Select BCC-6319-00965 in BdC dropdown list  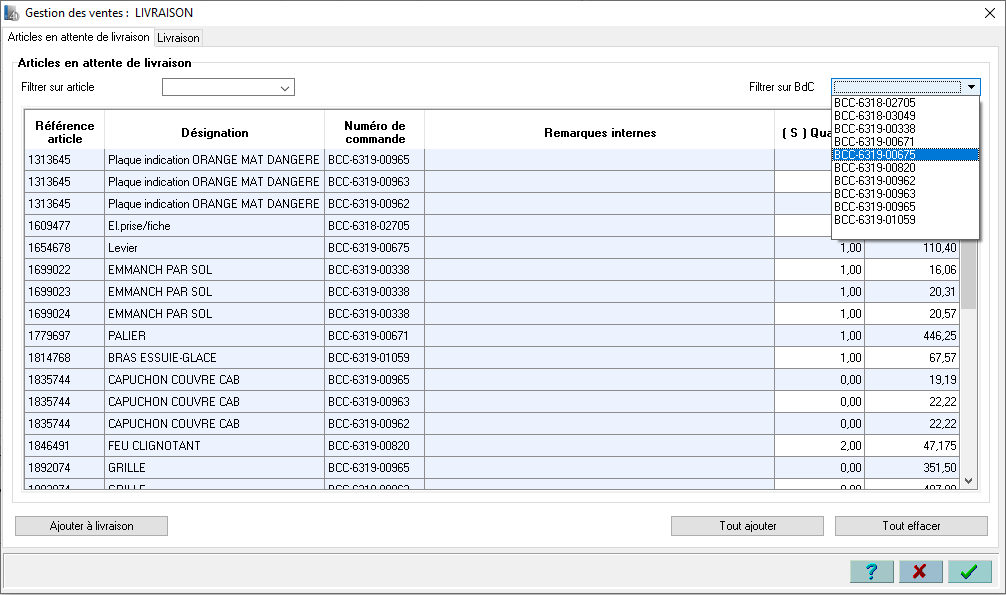click(x=905, y=207)
